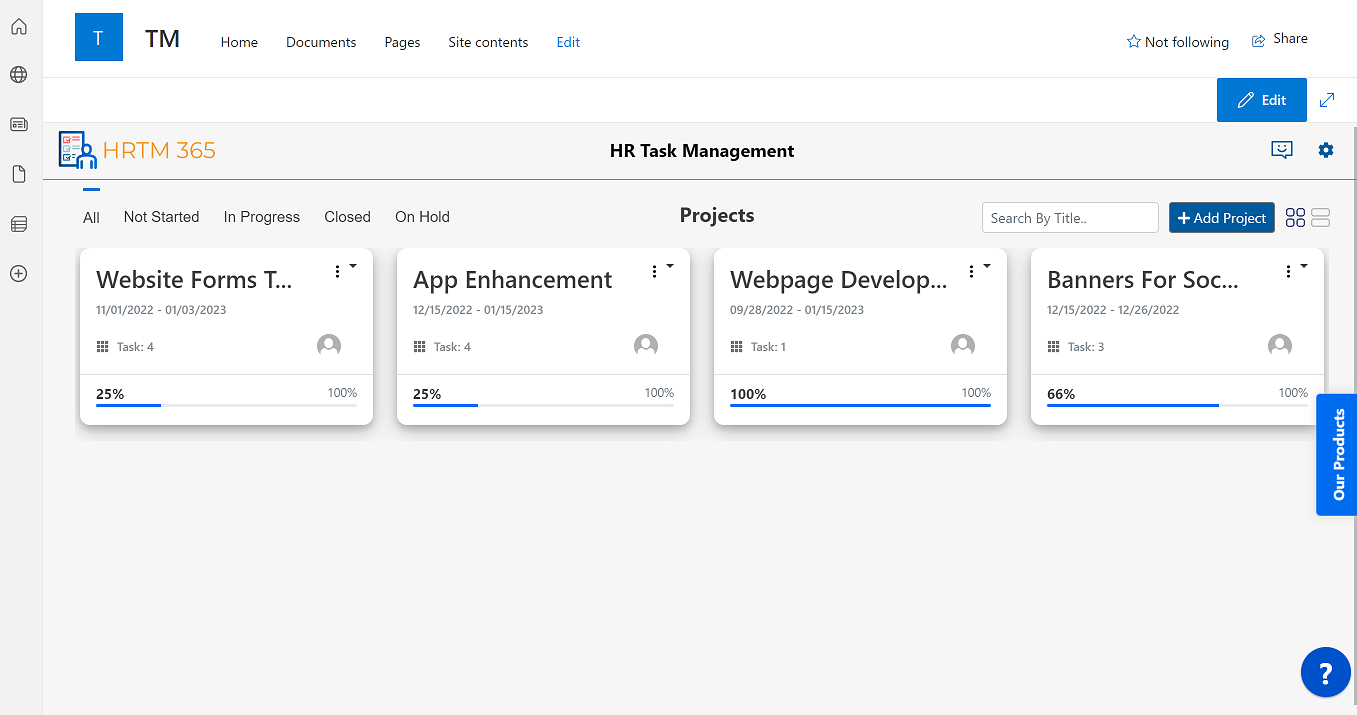The image size is (1357, 715).
Task: Open the feedback smiley icon
Action: (1282, 149)
